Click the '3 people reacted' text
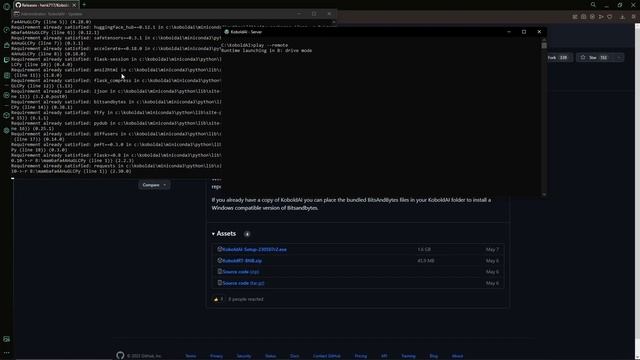The height and width of the screenshot is (360, 640). click(x=246, y=299)
